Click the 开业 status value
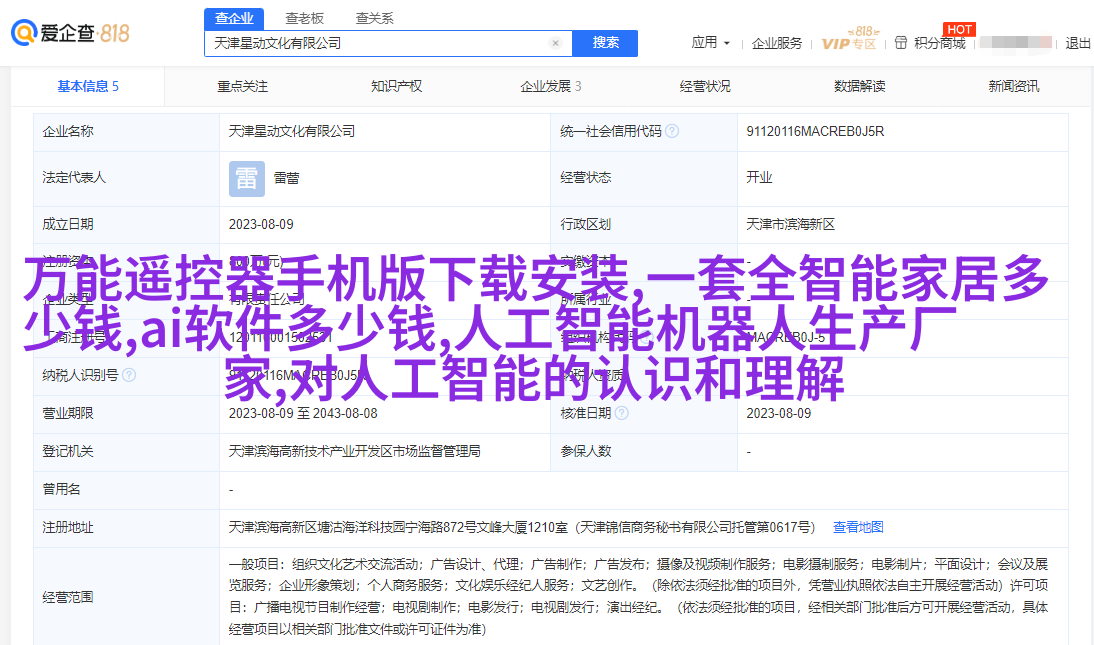 [x=759, y=178]
